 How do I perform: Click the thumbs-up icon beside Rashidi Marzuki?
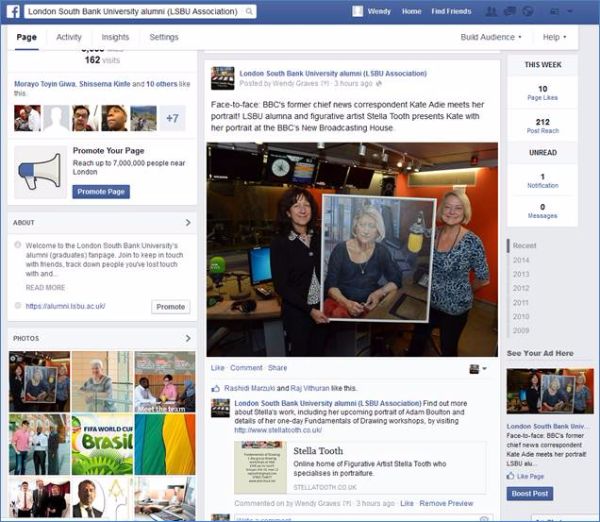(x=215, y=388)
